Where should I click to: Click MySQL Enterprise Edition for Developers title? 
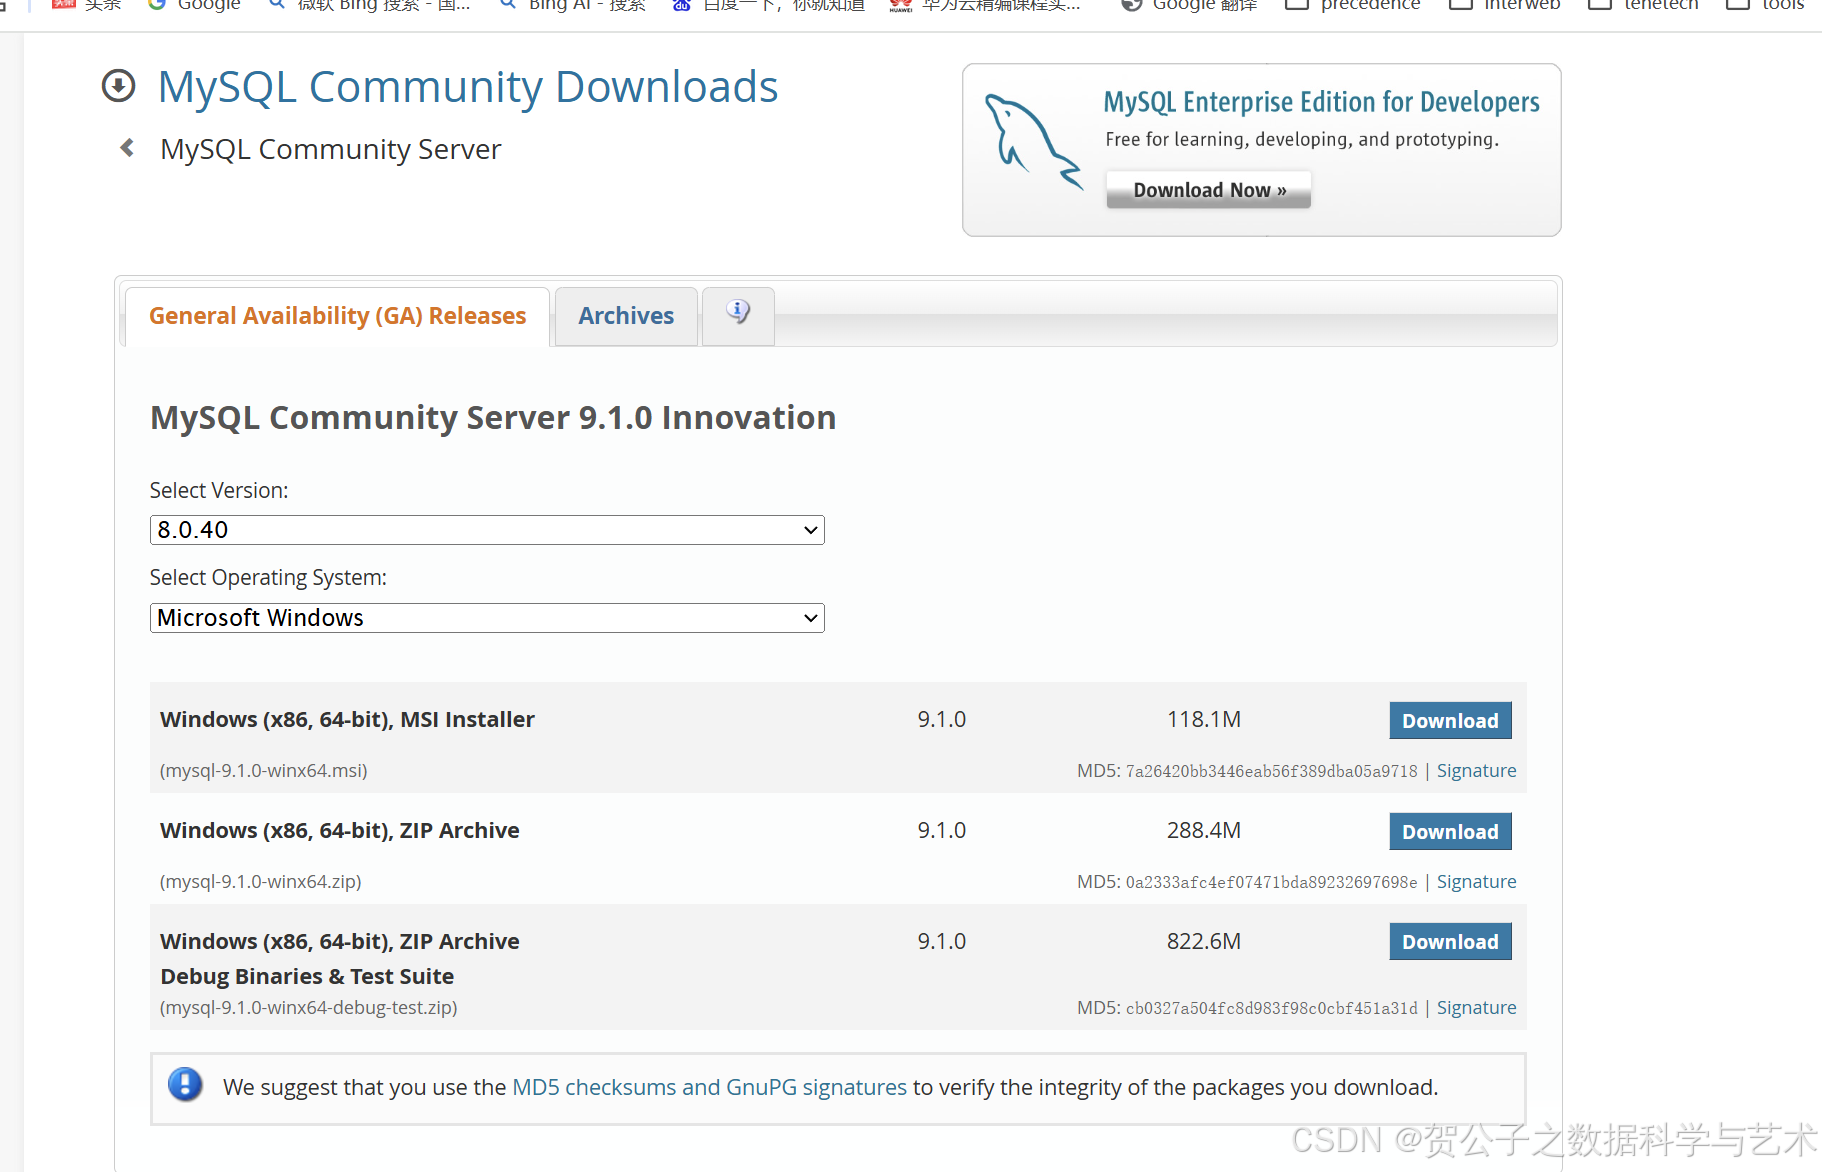point(1321,102)
